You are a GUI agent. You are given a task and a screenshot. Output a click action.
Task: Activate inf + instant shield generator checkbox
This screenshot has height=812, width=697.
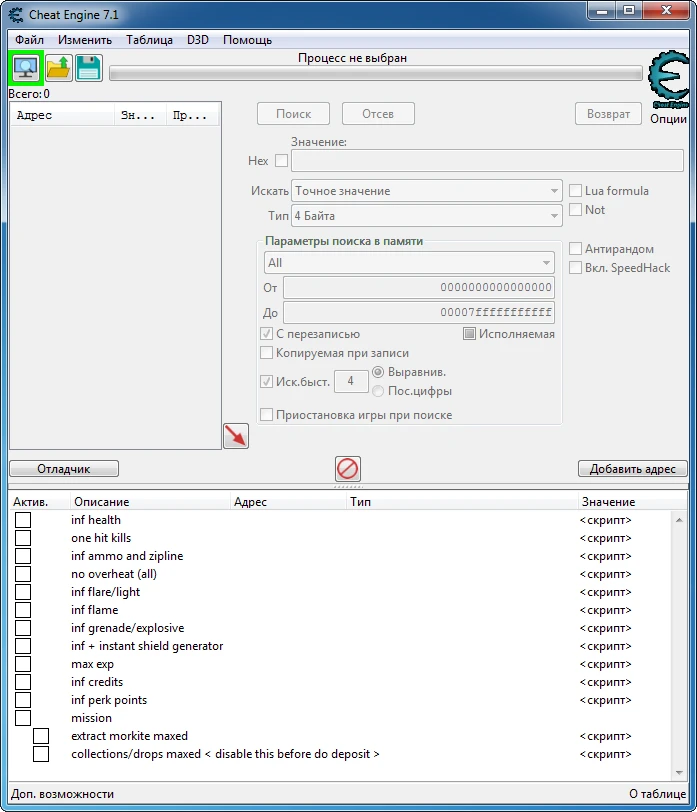coord(23,646)
